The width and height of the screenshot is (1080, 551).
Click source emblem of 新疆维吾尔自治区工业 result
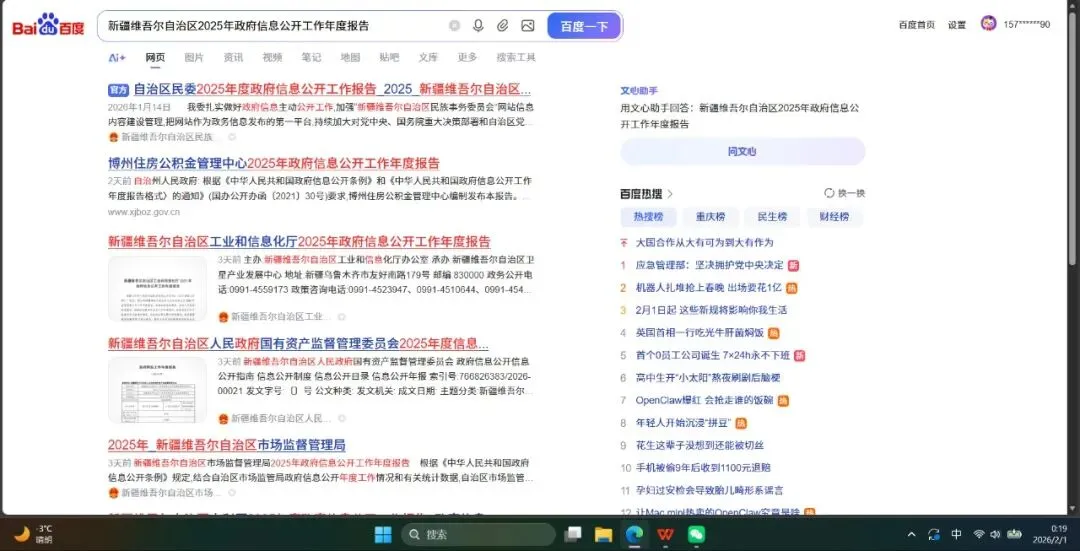pyautogui.click(x=223, y=317)
